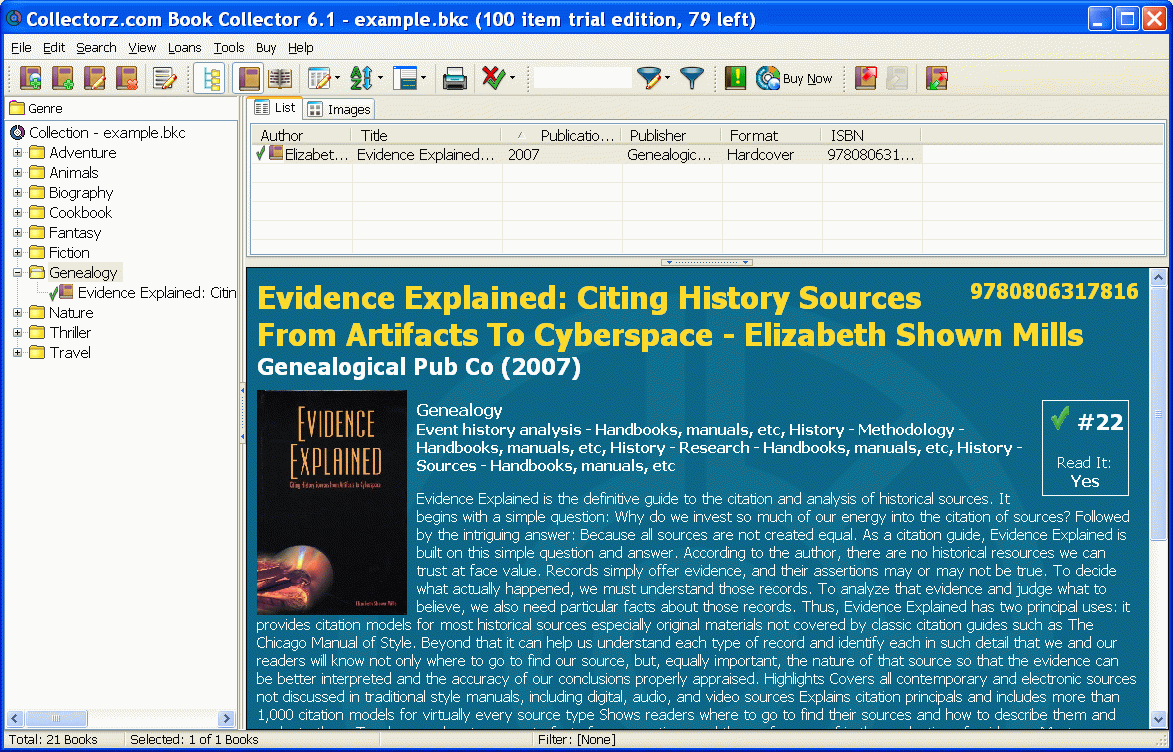This screenshot has height=752, width=1173.
Task: Sort by the ISBN column header
Action: pos(872,135)
